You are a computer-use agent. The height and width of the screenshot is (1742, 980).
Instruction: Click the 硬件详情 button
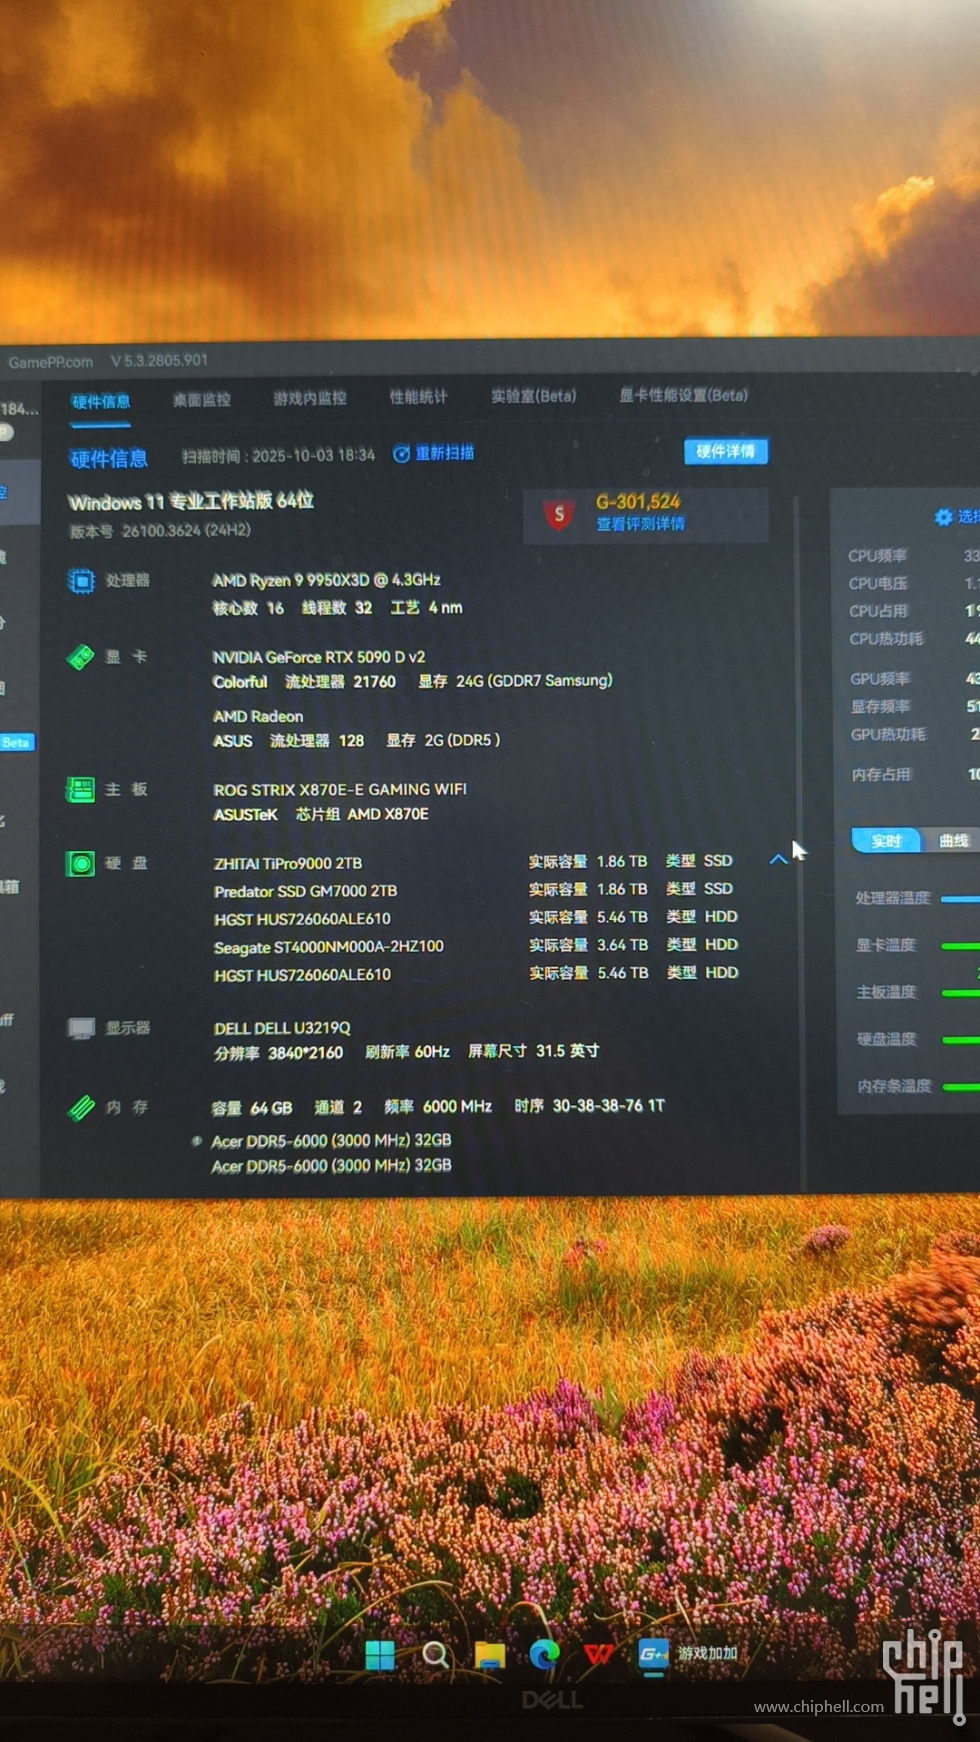pos(725,452)
